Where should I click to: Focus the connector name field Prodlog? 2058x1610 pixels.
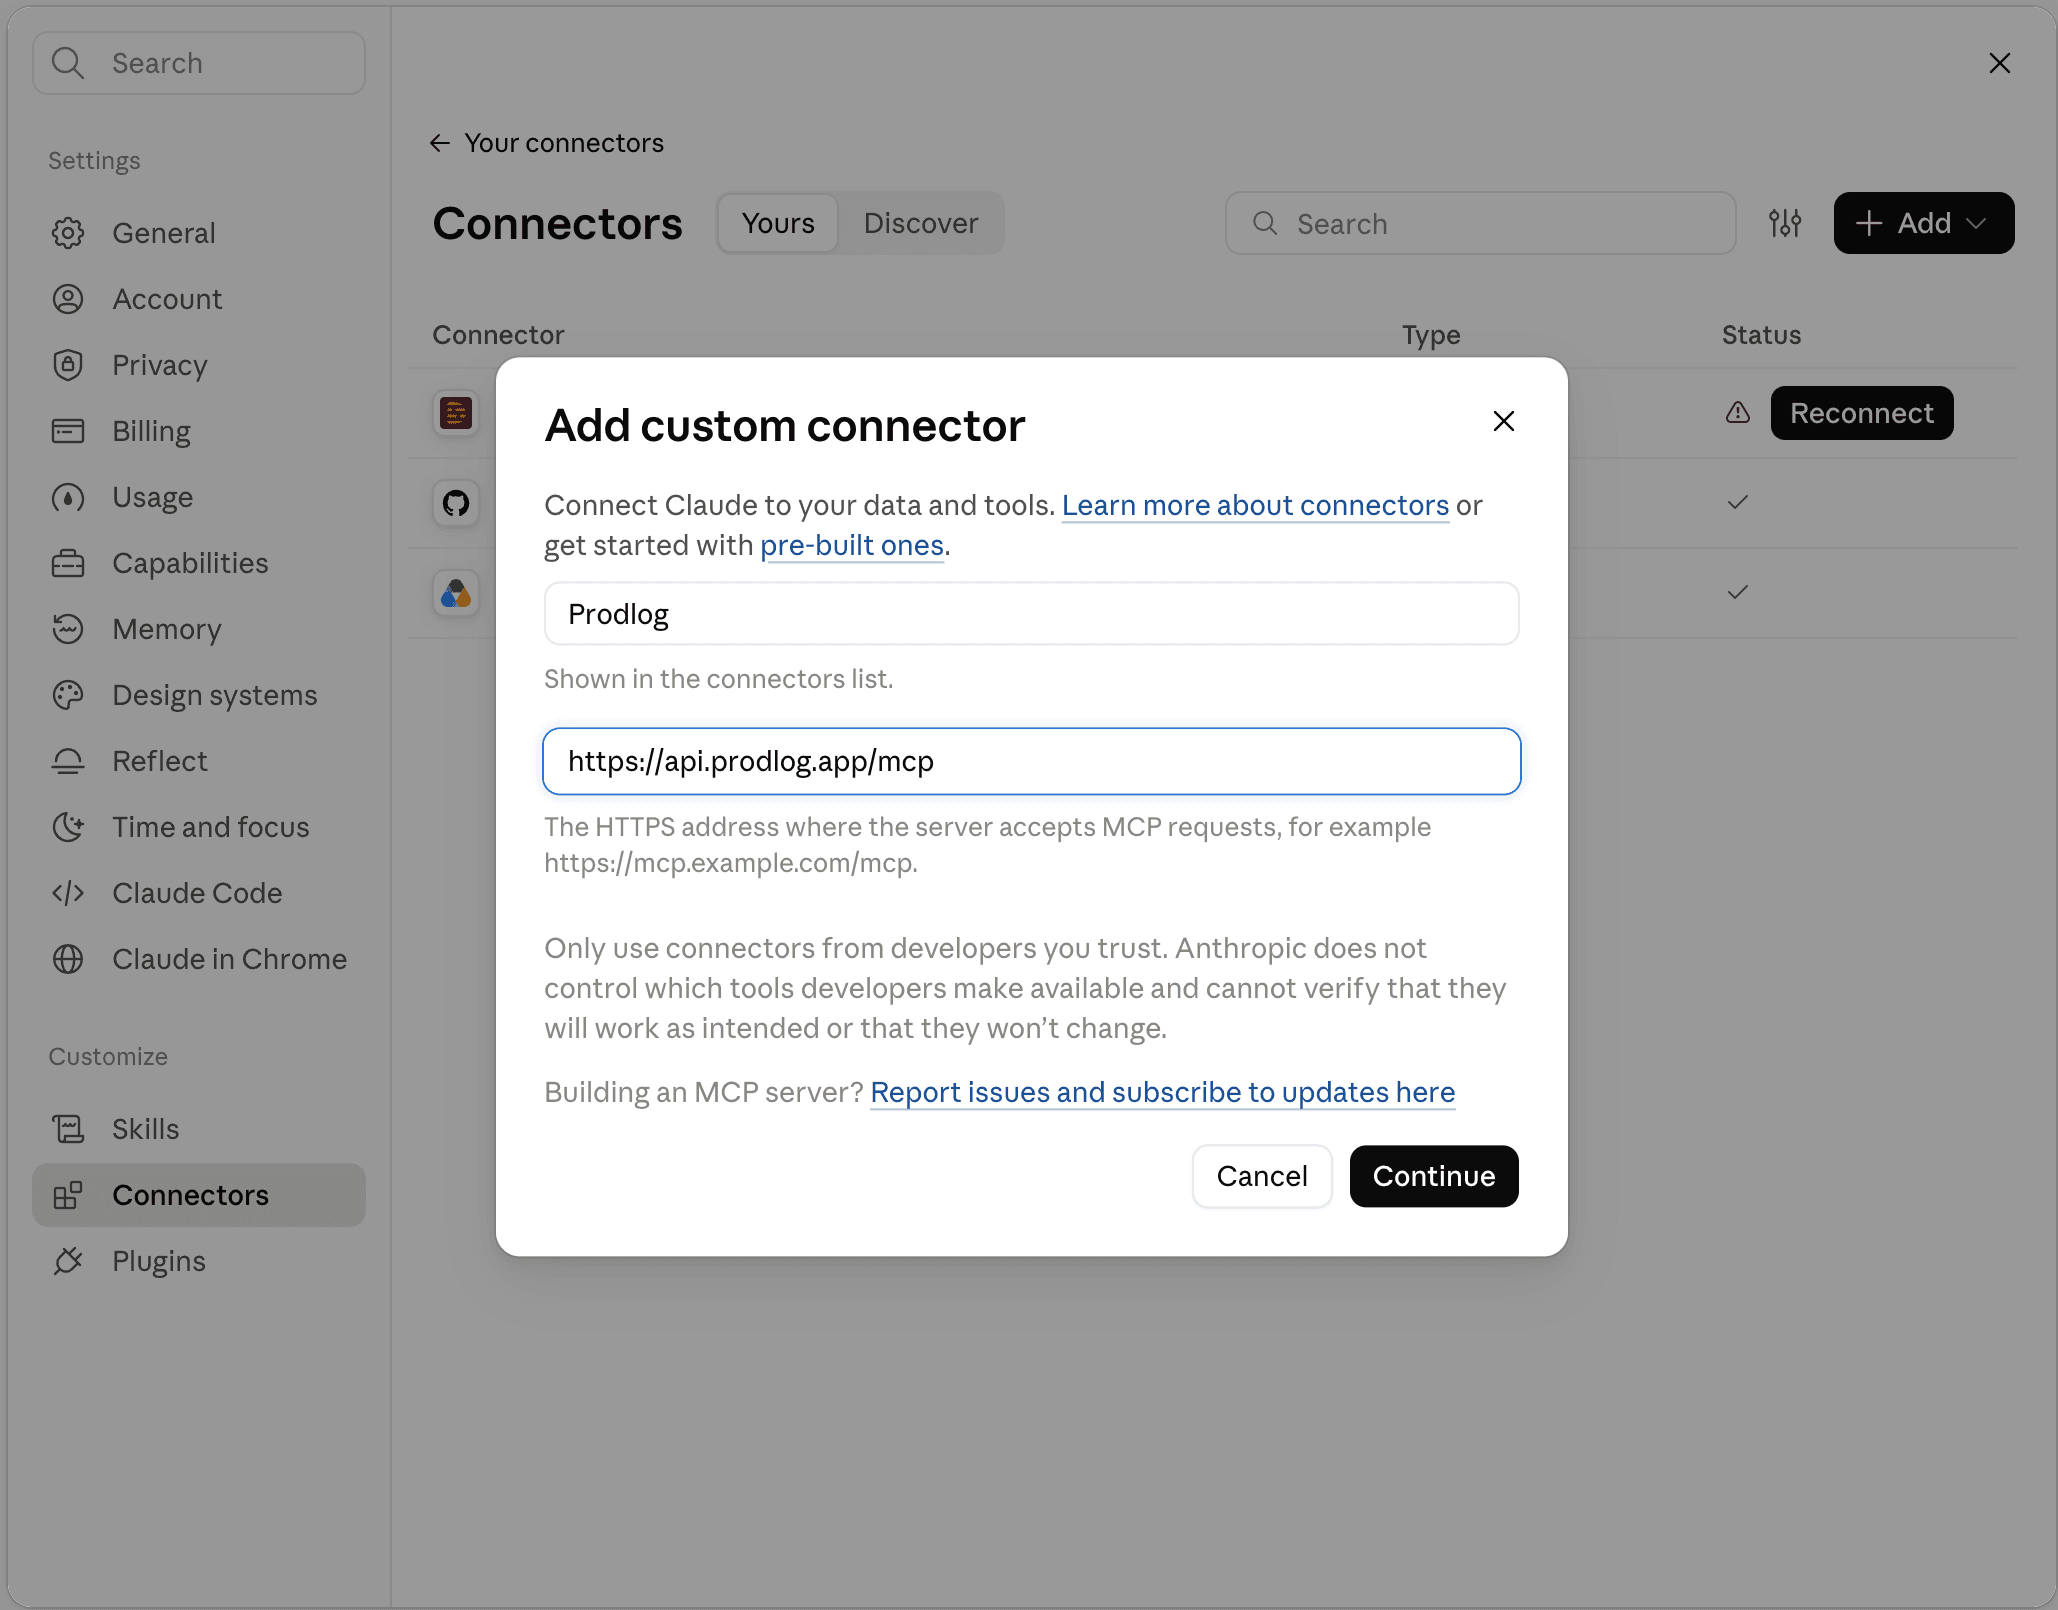(1032, 614)
